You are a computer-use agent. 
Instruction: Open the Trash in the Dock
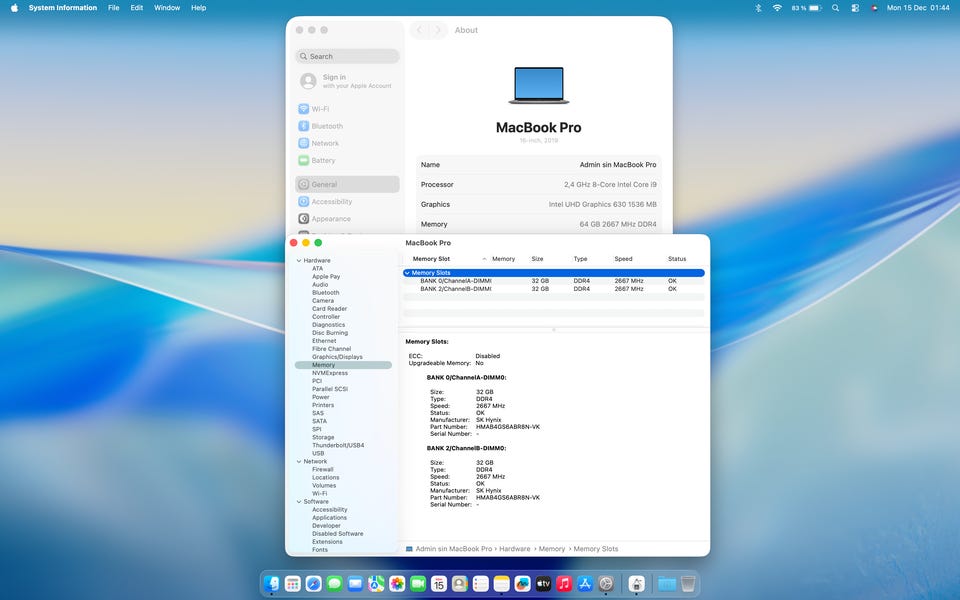click(689, 583)
